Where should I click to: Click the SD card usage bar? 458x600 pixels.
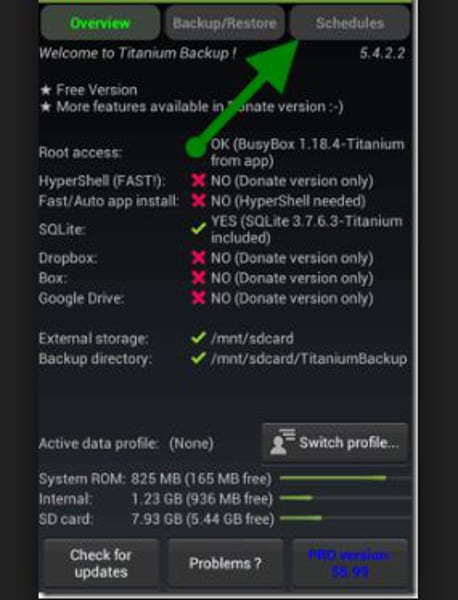pos(345,518)
